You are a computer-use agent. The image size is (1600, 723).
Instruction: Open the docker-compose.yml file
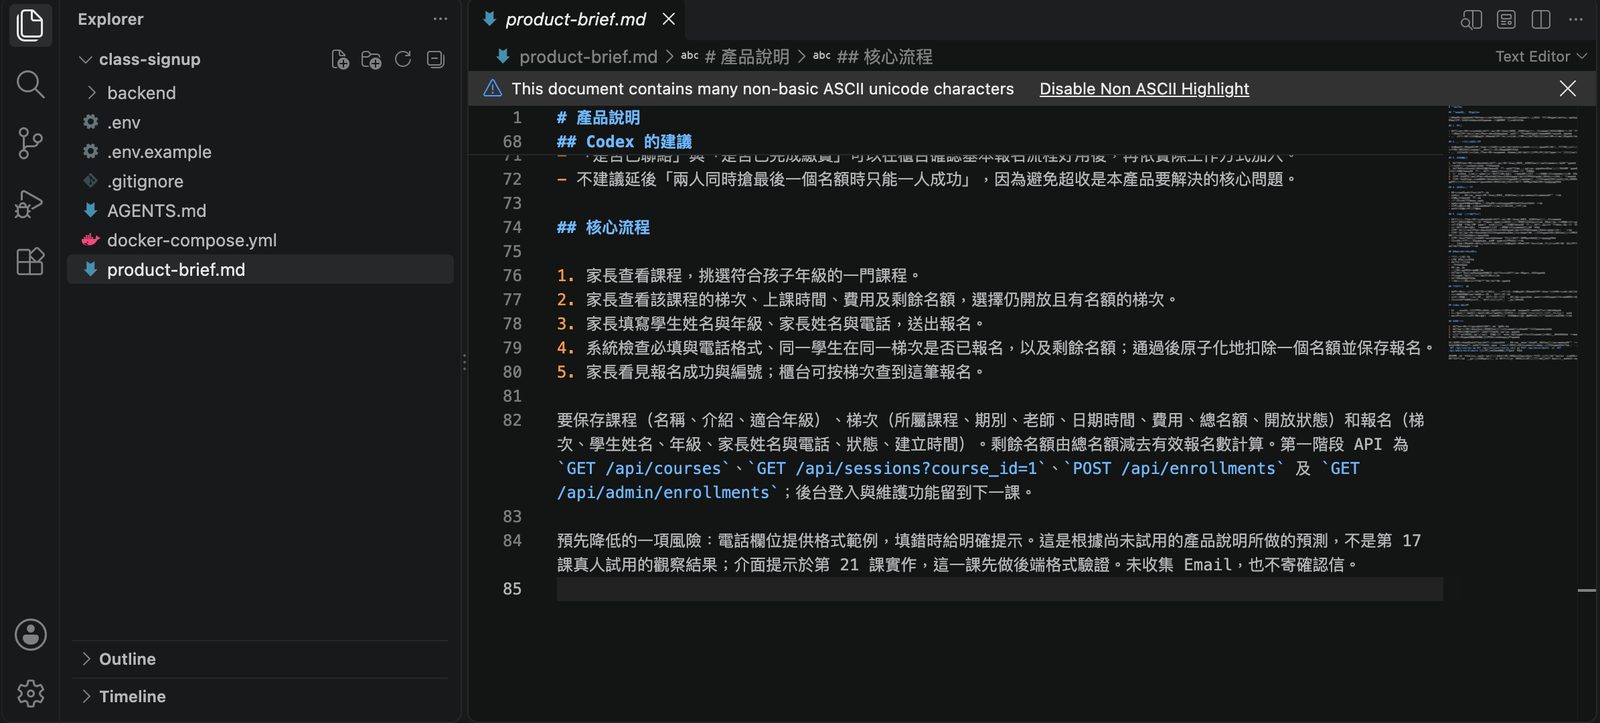[x=260, y=240]
